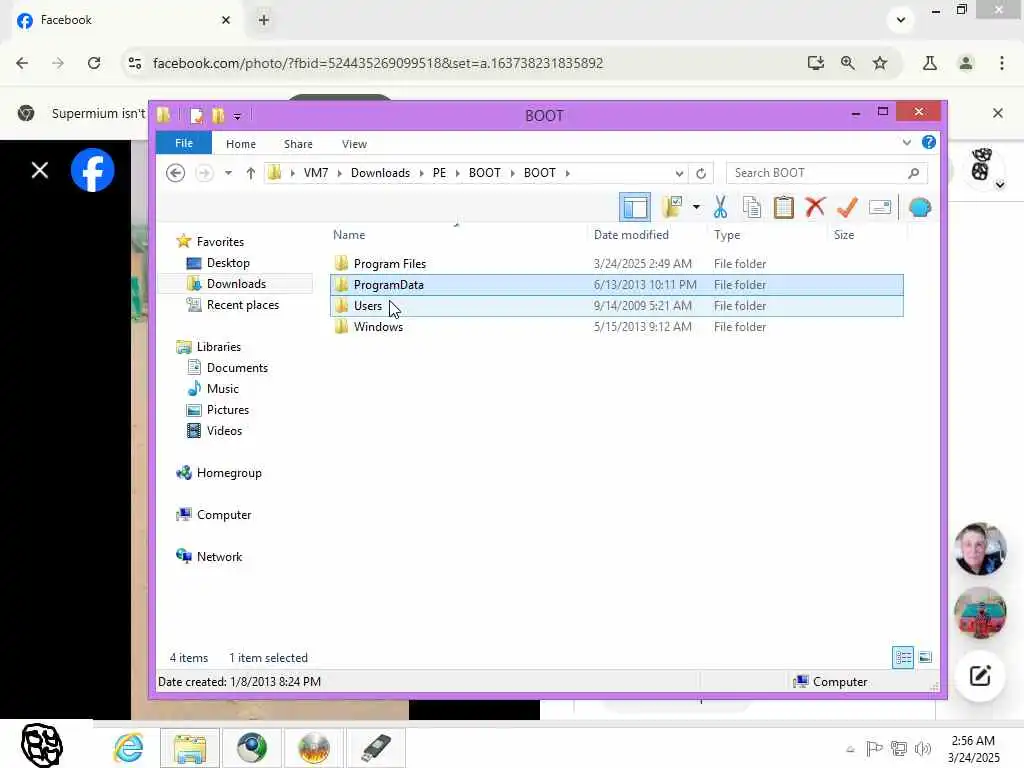Open Downloads in Favorites sidebar
The height and width of the screenshot is (768, 1024).
coord(236,283)
